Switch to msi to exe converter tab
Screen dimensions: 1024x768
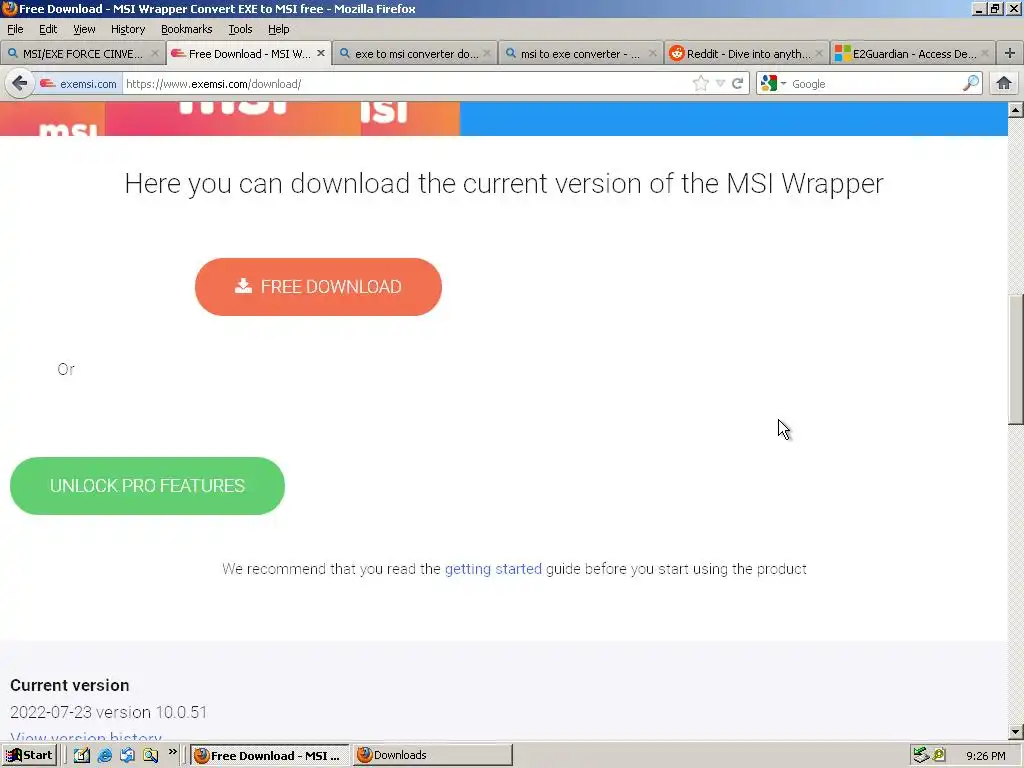(581, 54)
